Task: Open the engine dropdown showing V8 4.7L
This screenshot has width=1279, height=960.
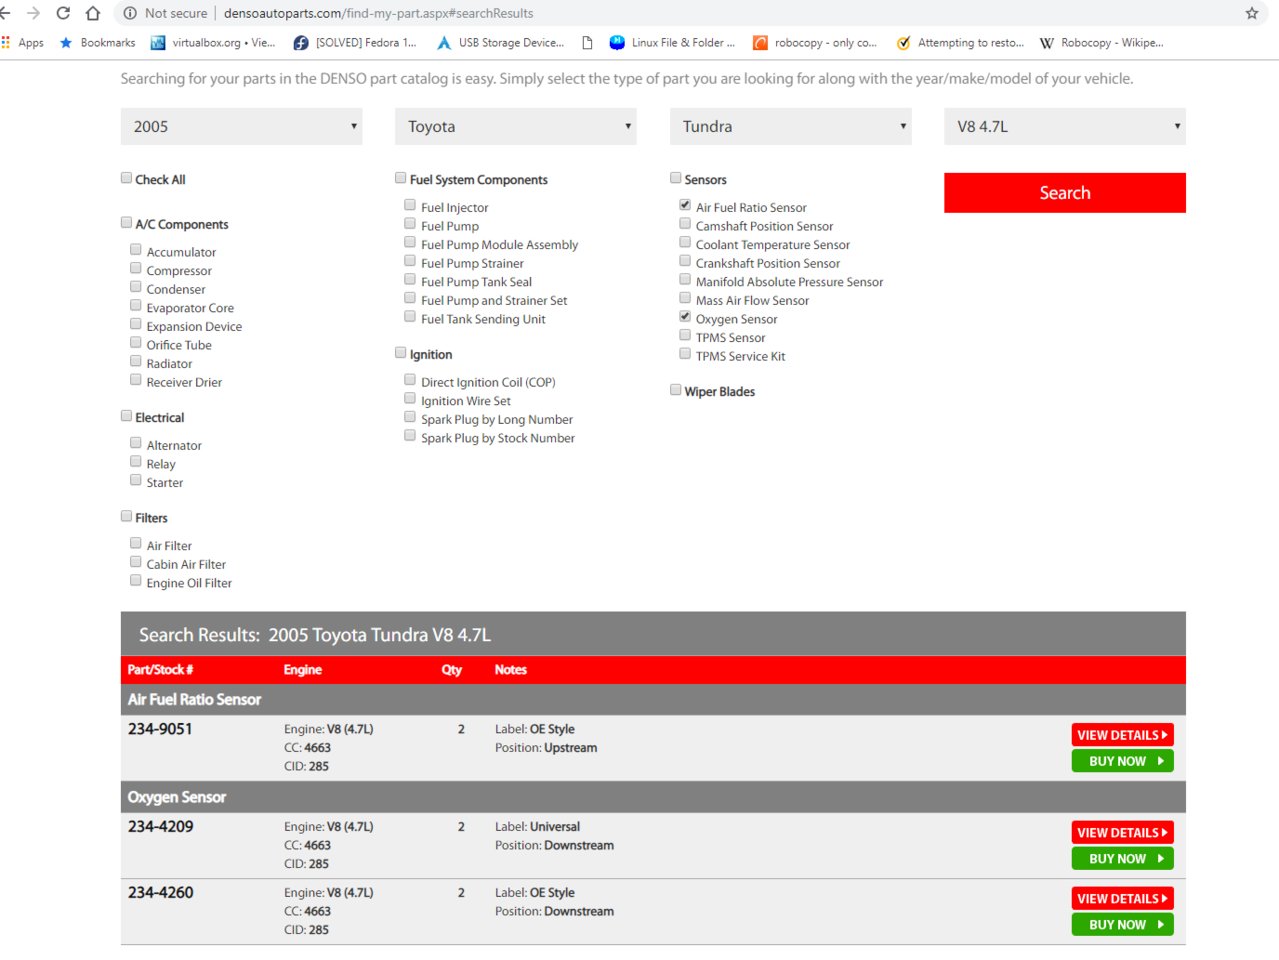Action: tap(1065, 126)
